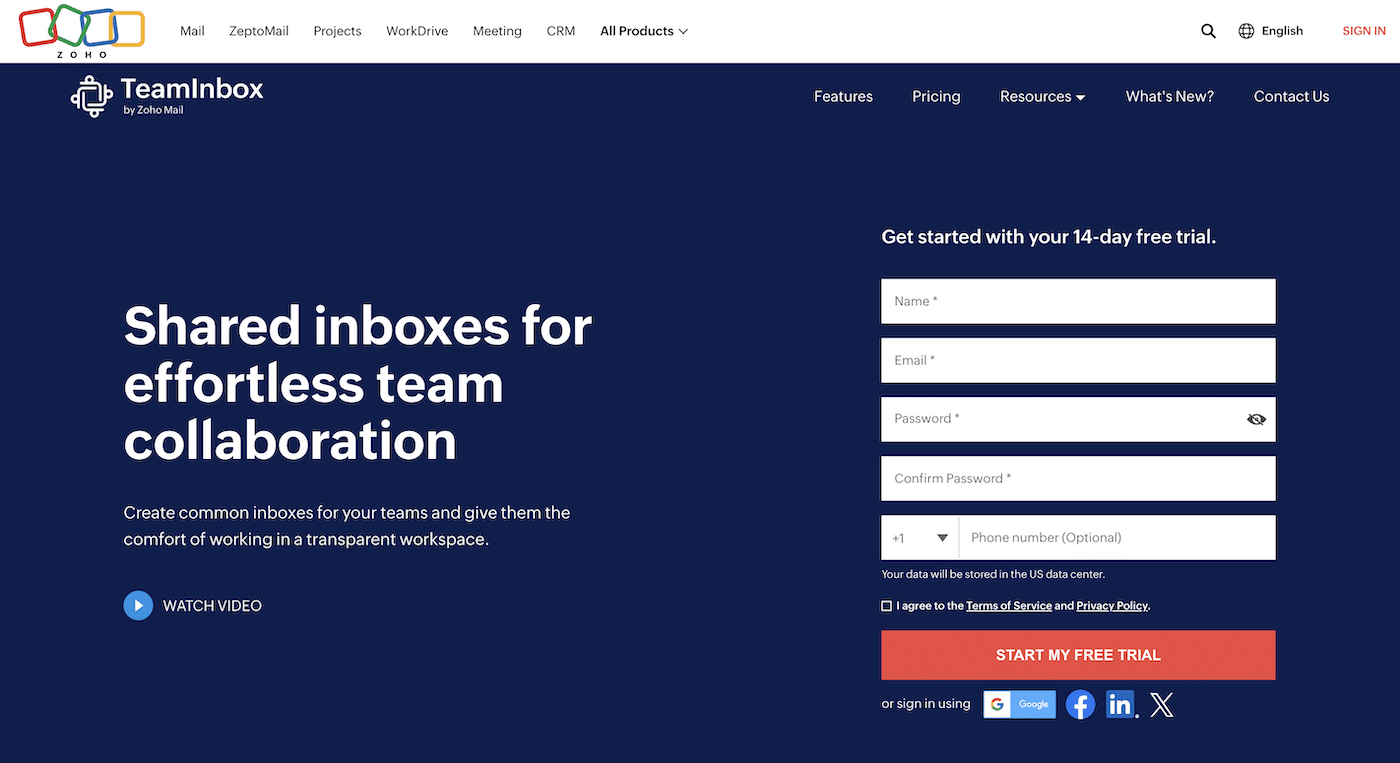Open the WorkDrive menu item

416,31
